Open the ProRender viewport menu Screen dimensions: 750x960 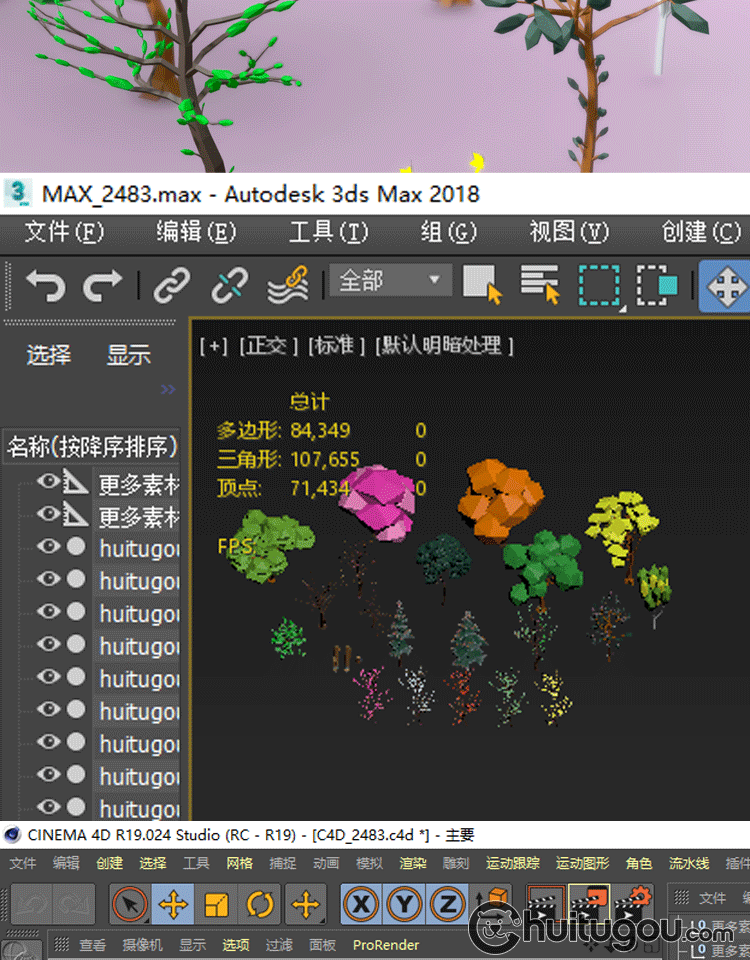tap(386, 945)
